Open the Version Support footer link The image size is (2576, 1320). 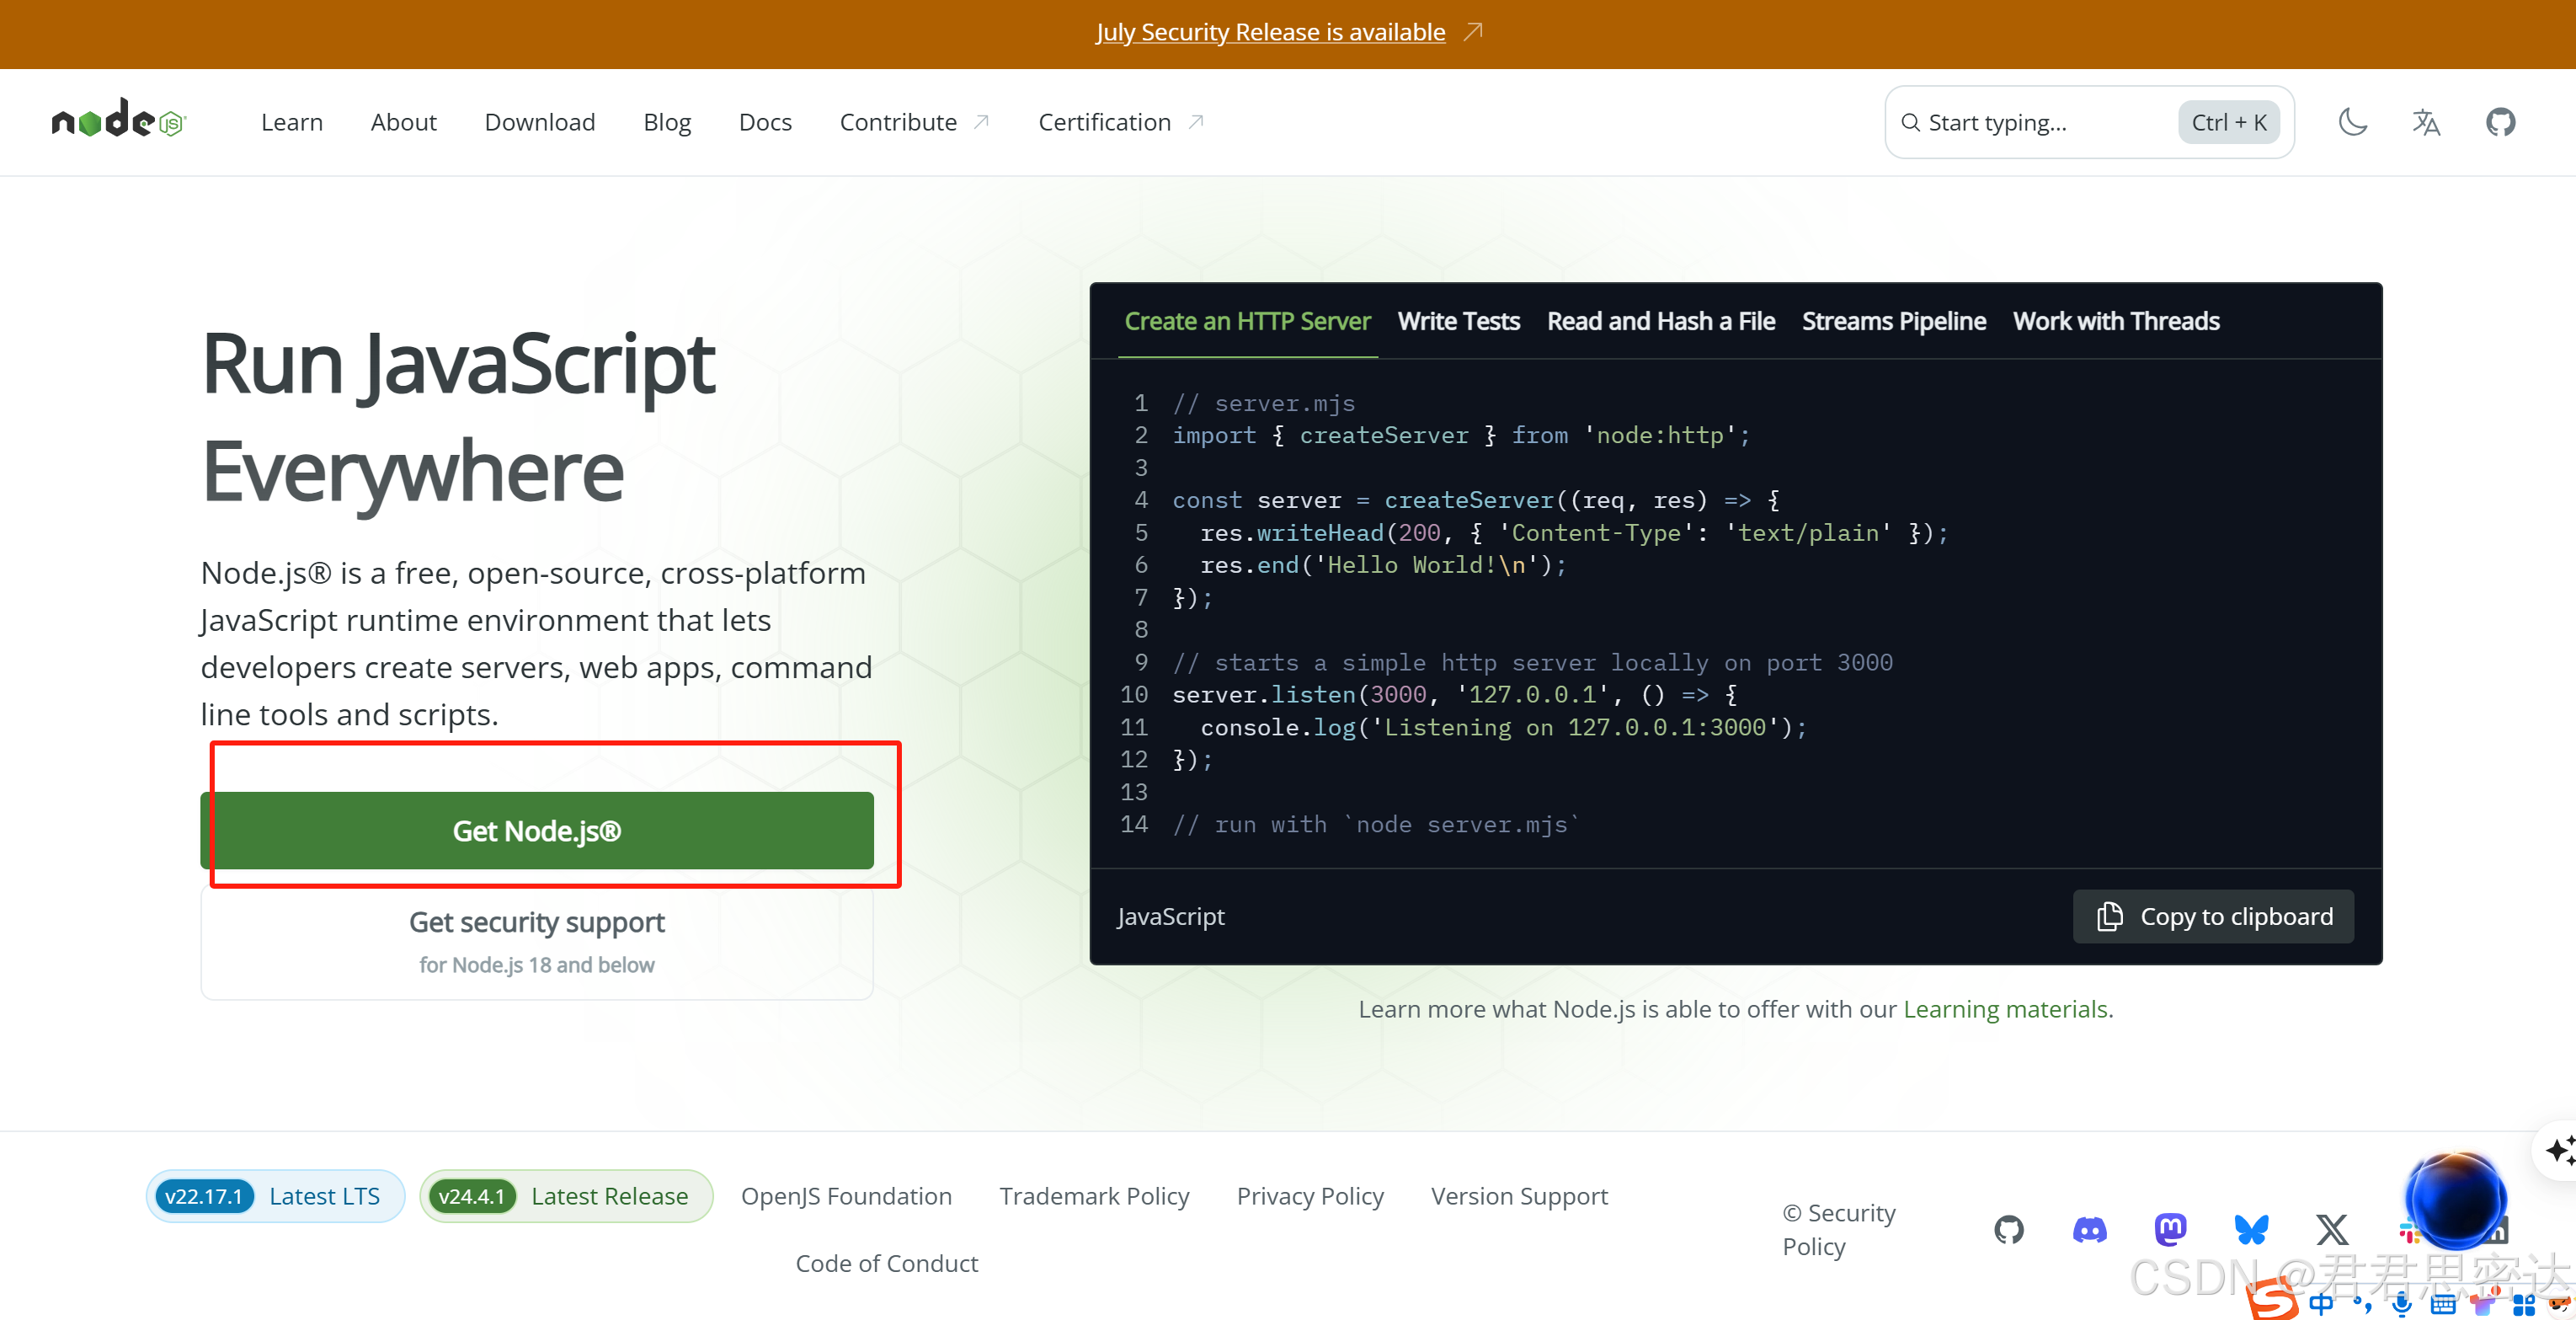[1519, 1196]
